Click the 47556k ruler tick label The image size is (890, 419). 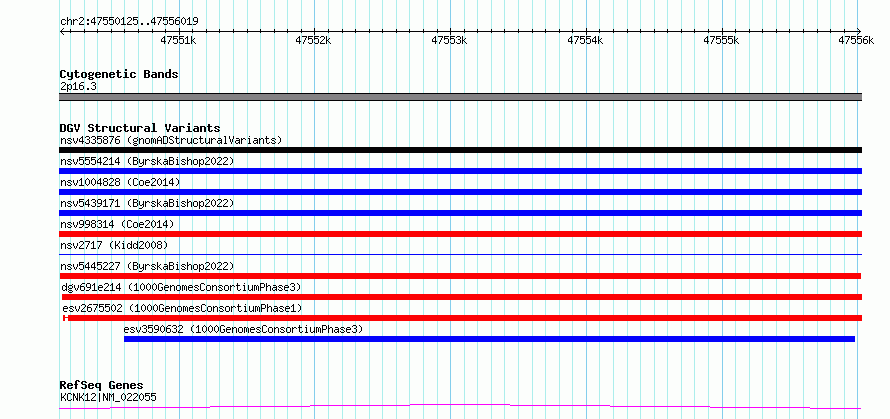857,40
